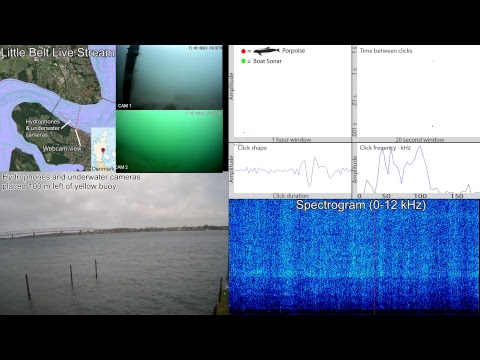Click the 'Webcam view' map label
The height and width of the screenshot is (360, 480).
click(62, 149)
